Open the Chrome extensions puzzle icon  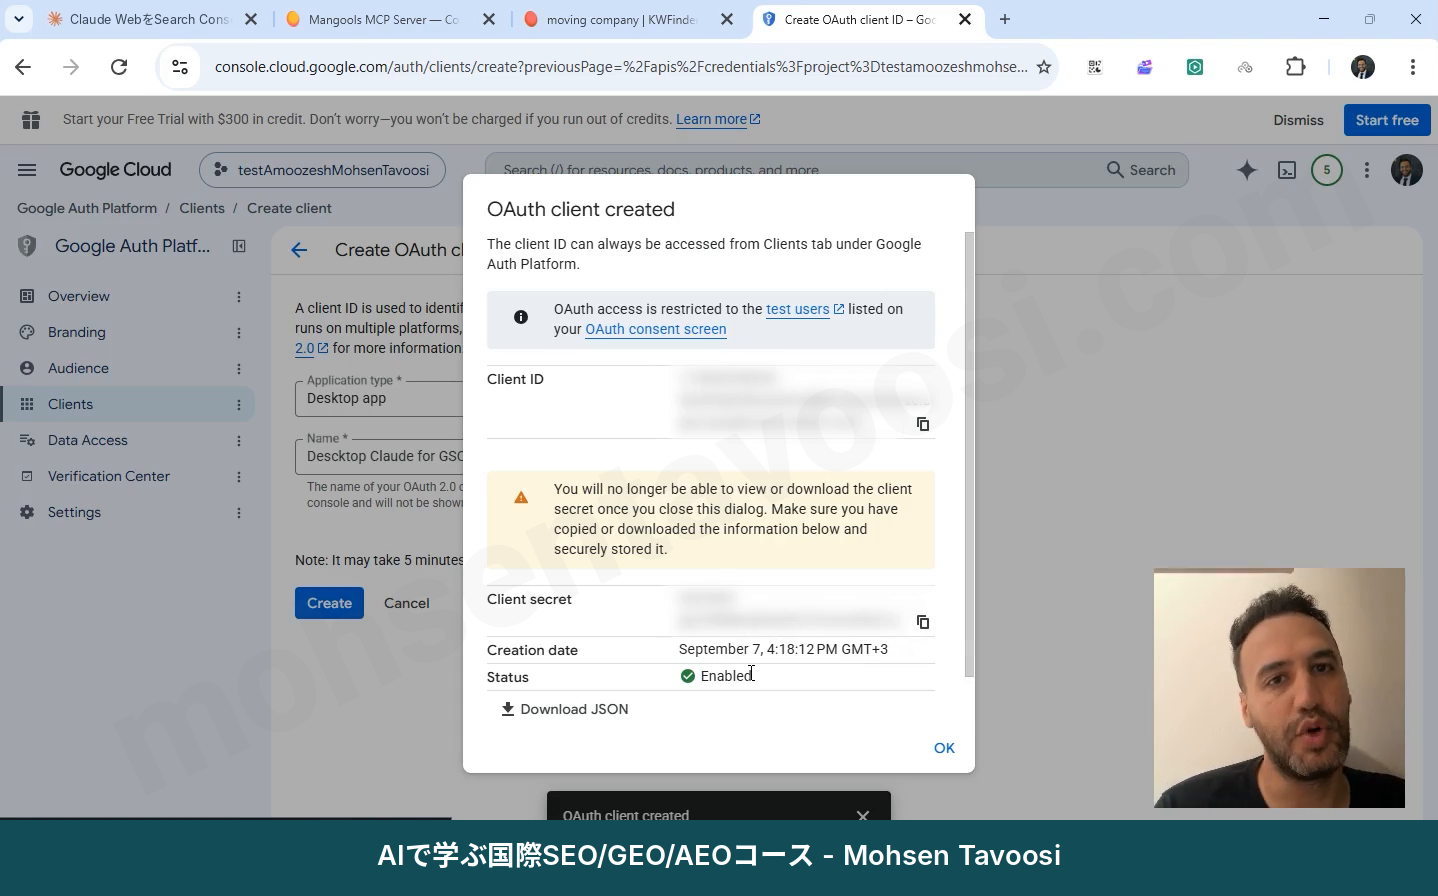pos(1295,67)
